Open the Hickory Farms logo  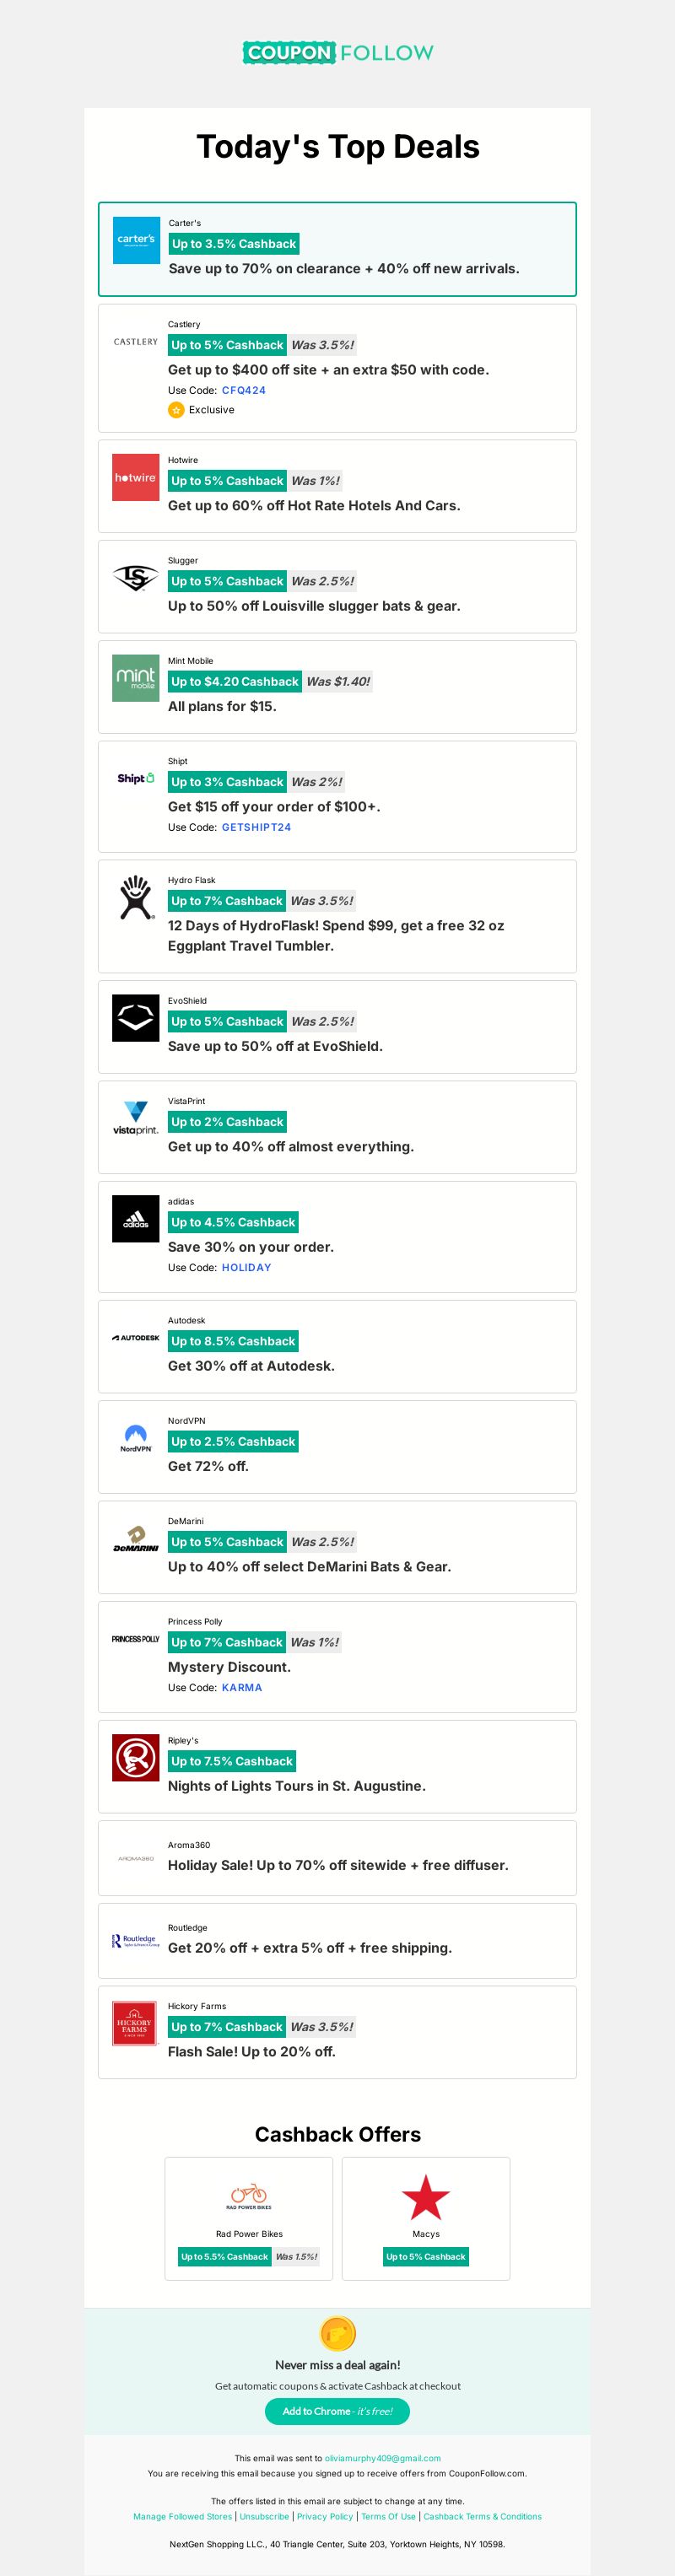pos(135,2023)
